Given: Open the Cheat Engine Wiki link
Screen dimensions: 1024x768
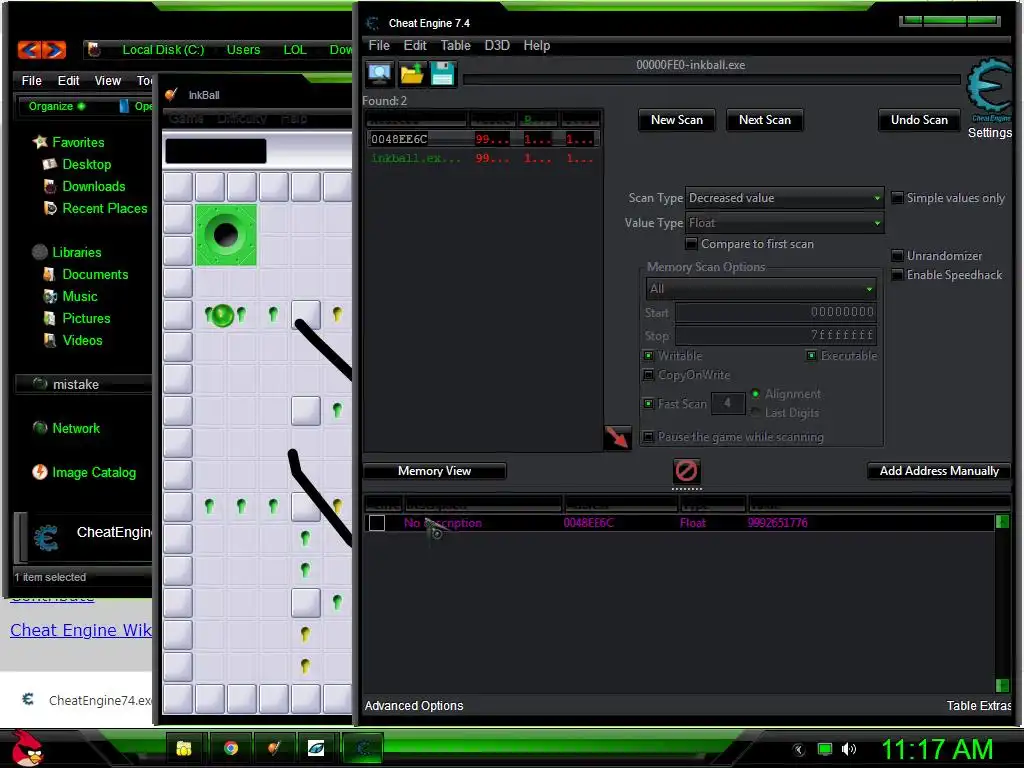Looking at the screenshot, I should (x=81, y=630).
